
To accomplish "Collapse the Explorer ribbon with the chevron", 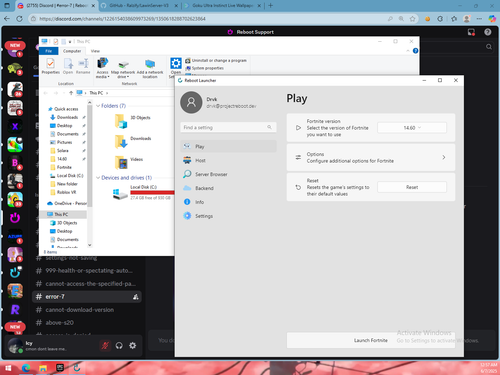I will 408,51.
